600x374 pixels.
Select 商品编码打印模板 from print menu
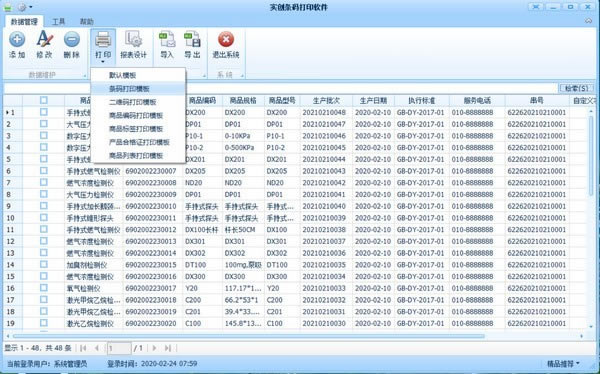tap(138, 115)
